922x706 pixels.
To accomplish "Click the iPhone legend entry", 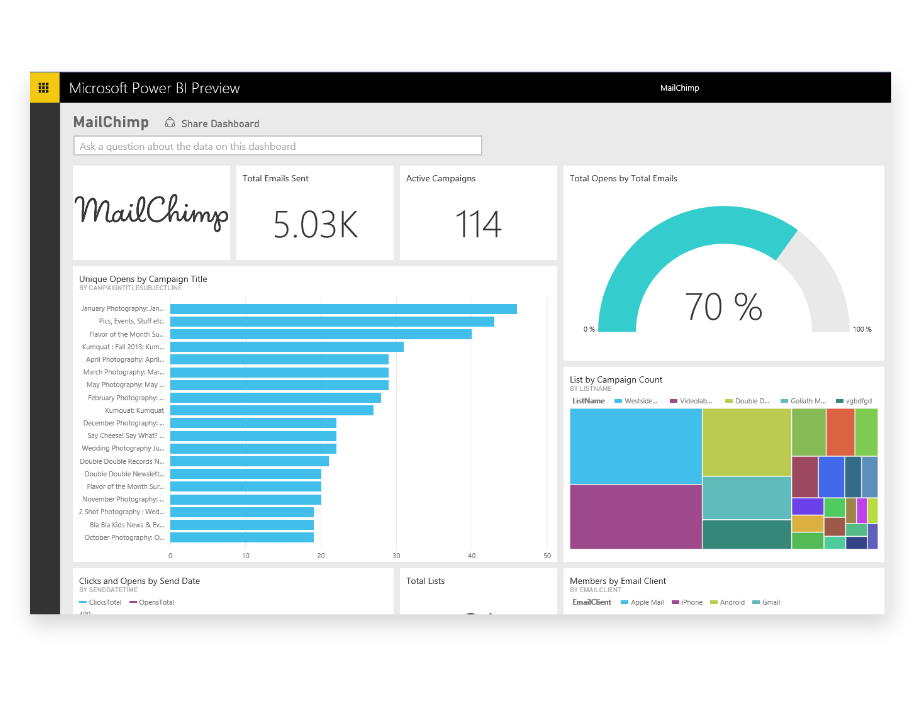I will (687, 602).
